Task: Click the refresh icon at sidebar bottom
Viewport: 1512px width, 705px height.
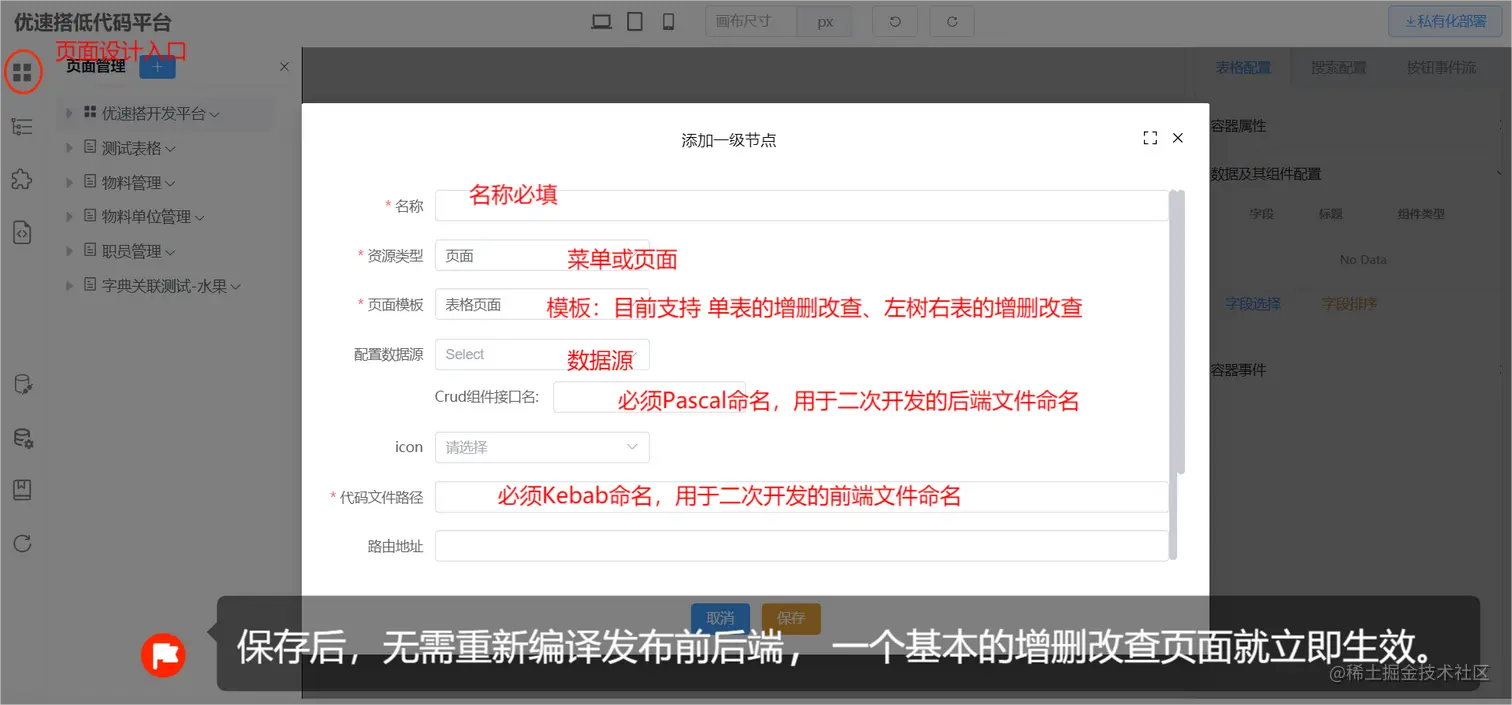Action: [23, 543]
